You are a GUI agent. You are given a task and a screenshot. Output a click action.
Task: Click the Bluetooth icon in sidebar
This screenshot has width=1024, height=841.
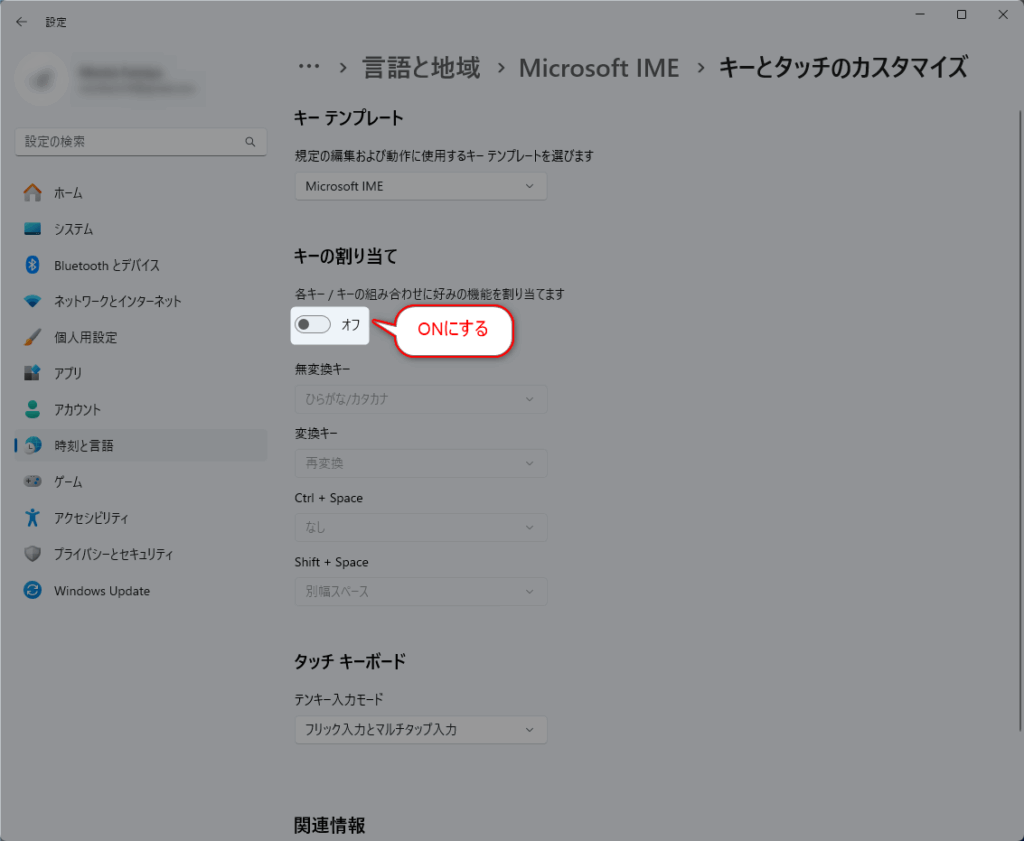32,265
